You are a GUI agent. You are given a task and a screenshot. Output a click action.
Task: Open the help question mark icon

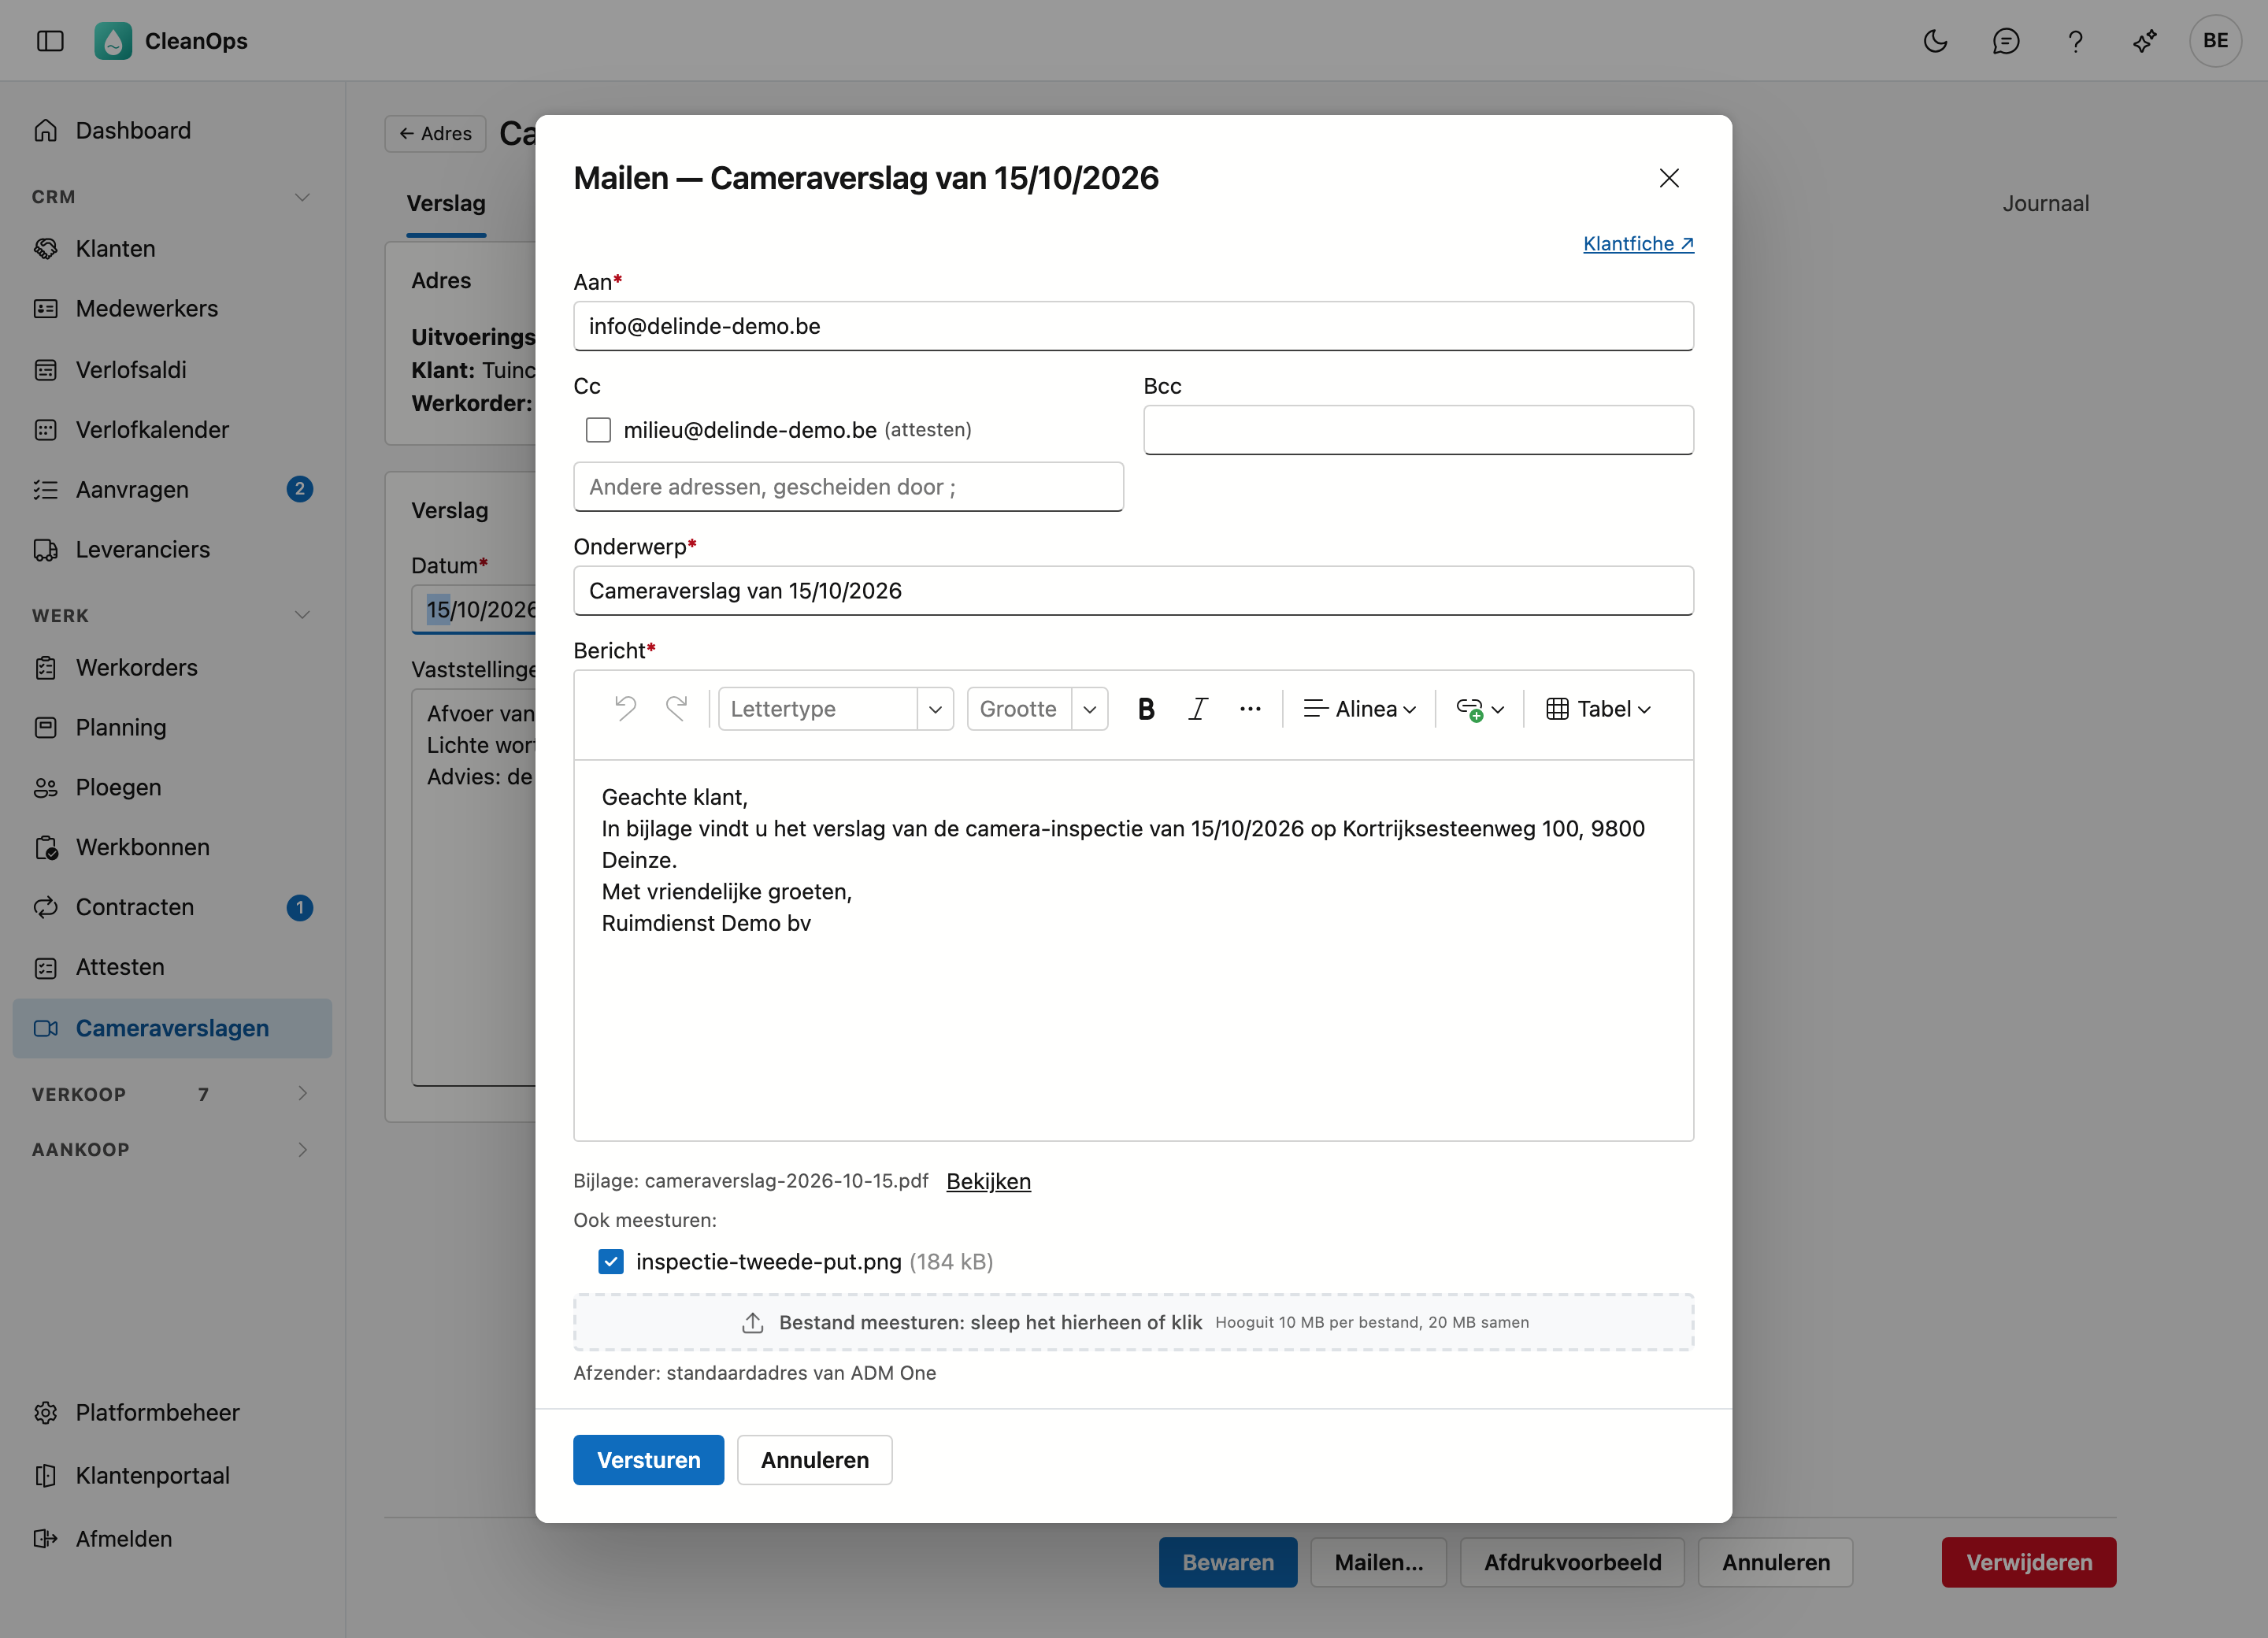click(2075, 41)
